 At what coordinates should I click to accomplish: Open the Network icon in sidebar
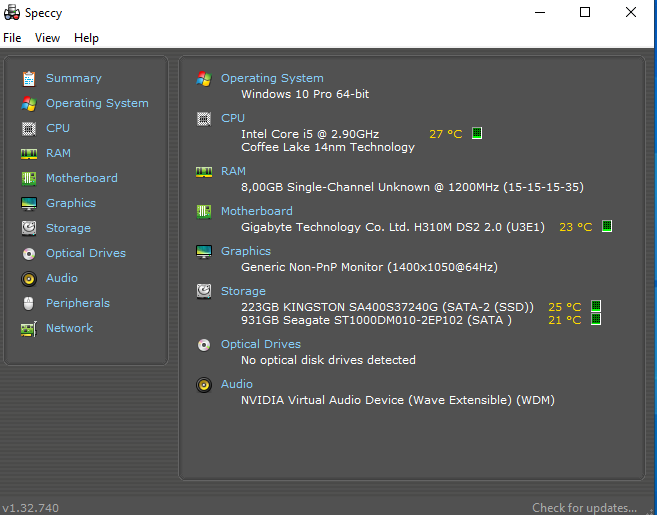point(28,328)
